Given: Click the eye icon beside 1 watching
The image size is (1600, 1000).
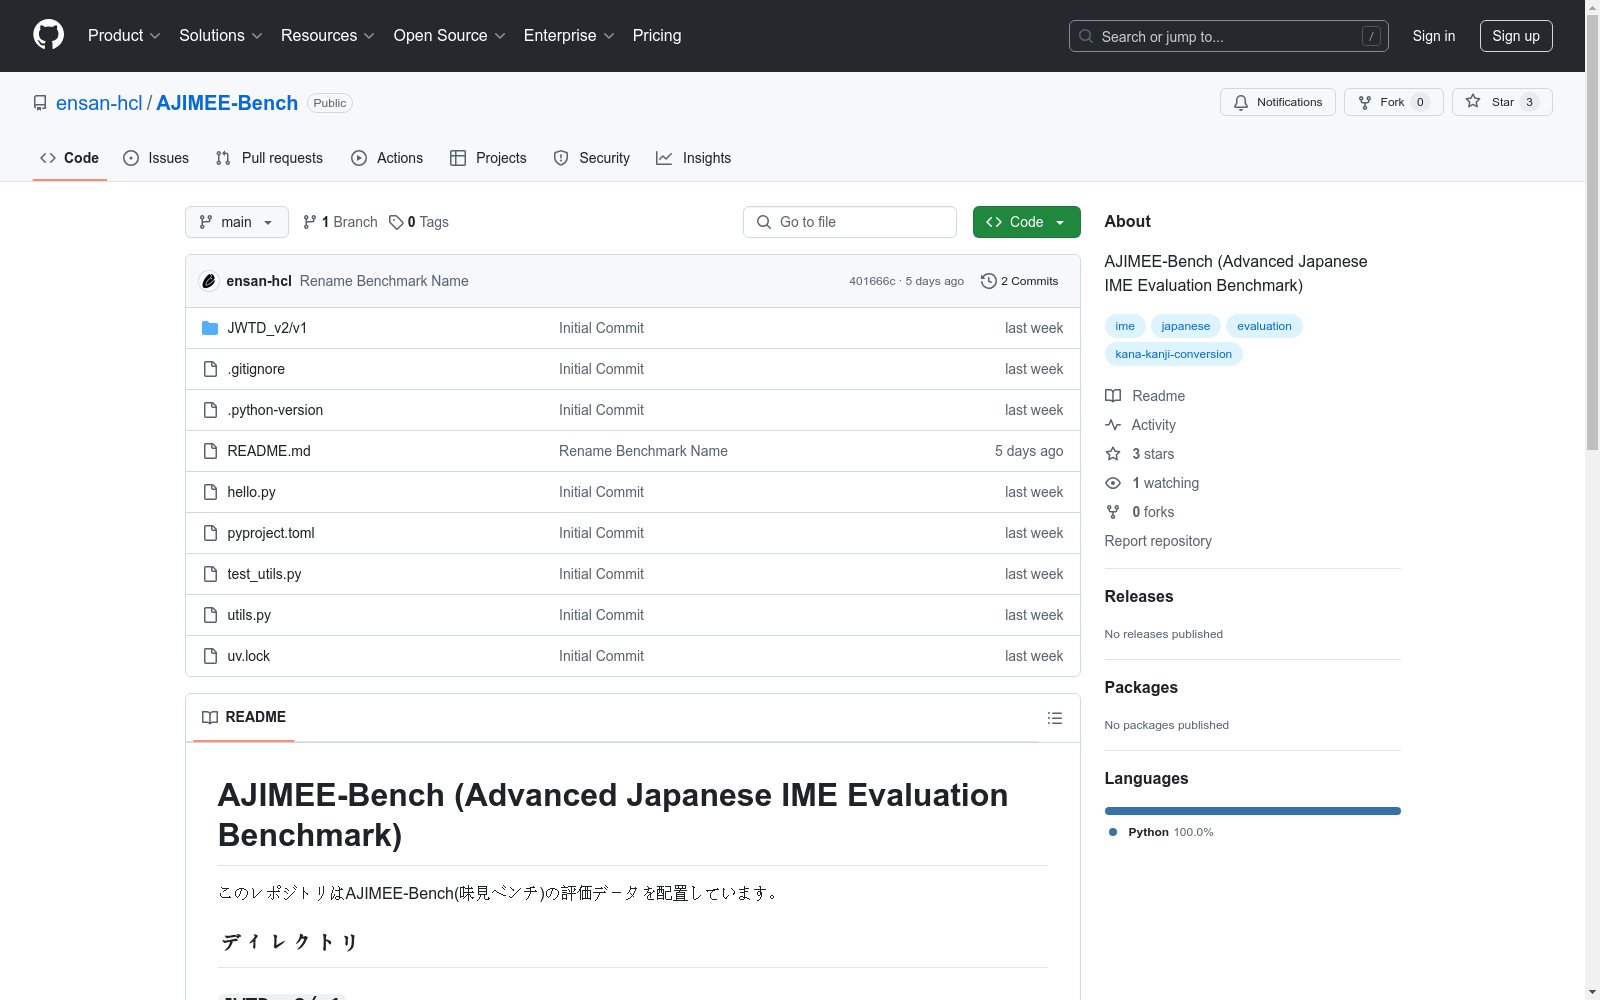Looking at the screenshot, I should pyautogui.click(x=1113, y=483).
